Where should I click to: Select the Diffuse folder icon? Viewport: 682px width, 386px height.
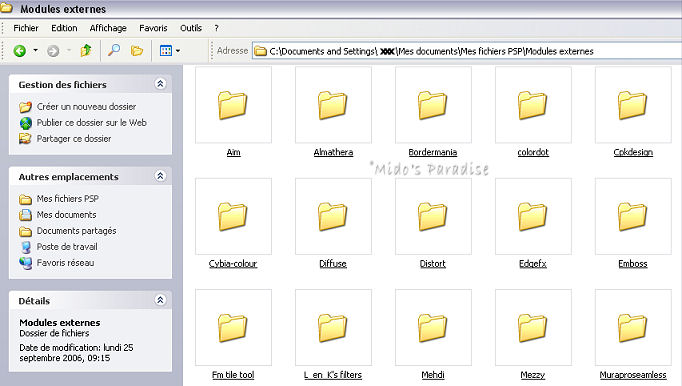333,216
